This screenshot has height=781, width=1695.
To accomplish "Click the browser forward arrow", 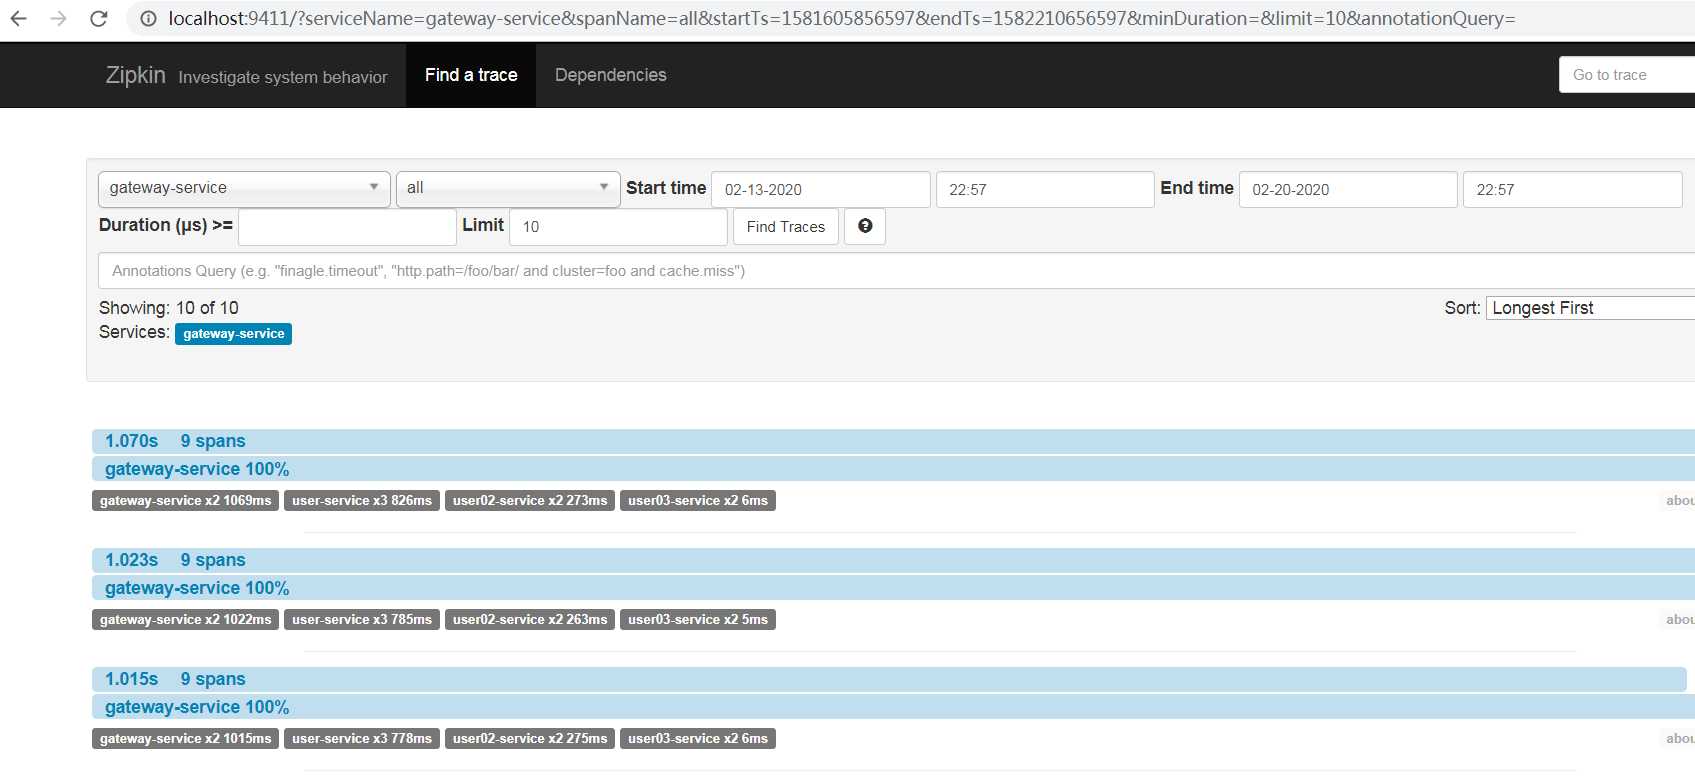I will (x=59, y=18).
